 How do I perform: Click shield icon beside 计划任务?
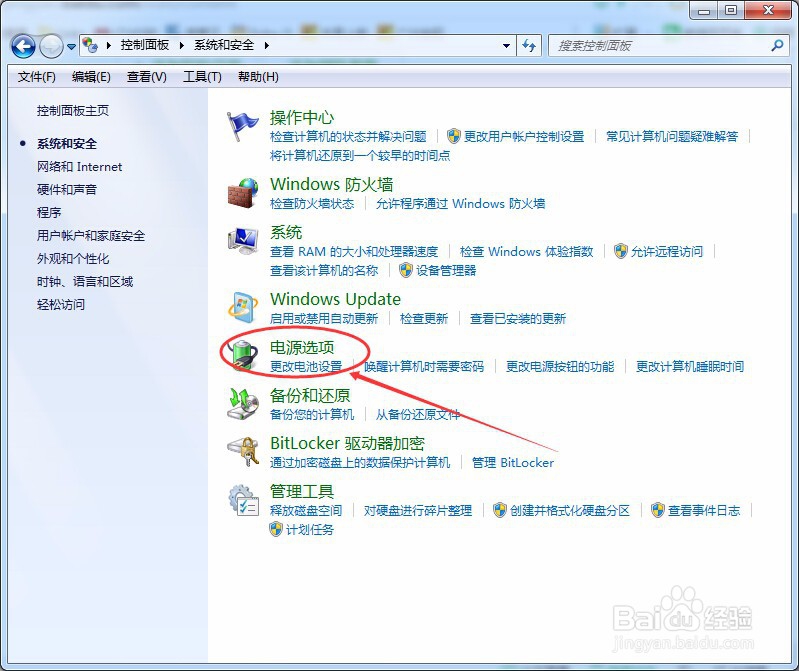pyautogui.click(x=276, y=529)
